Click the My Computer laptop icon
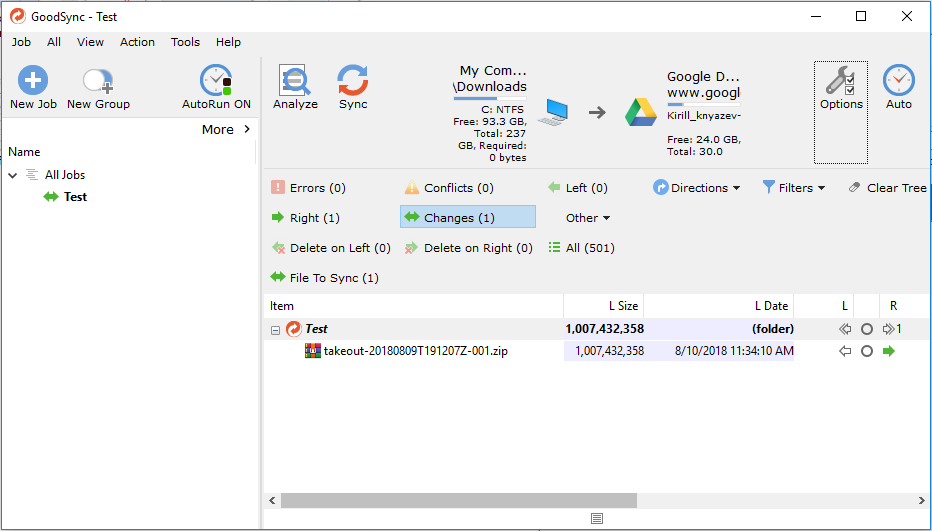The height and width of the screenshot is (531, 932). [554, 112]
